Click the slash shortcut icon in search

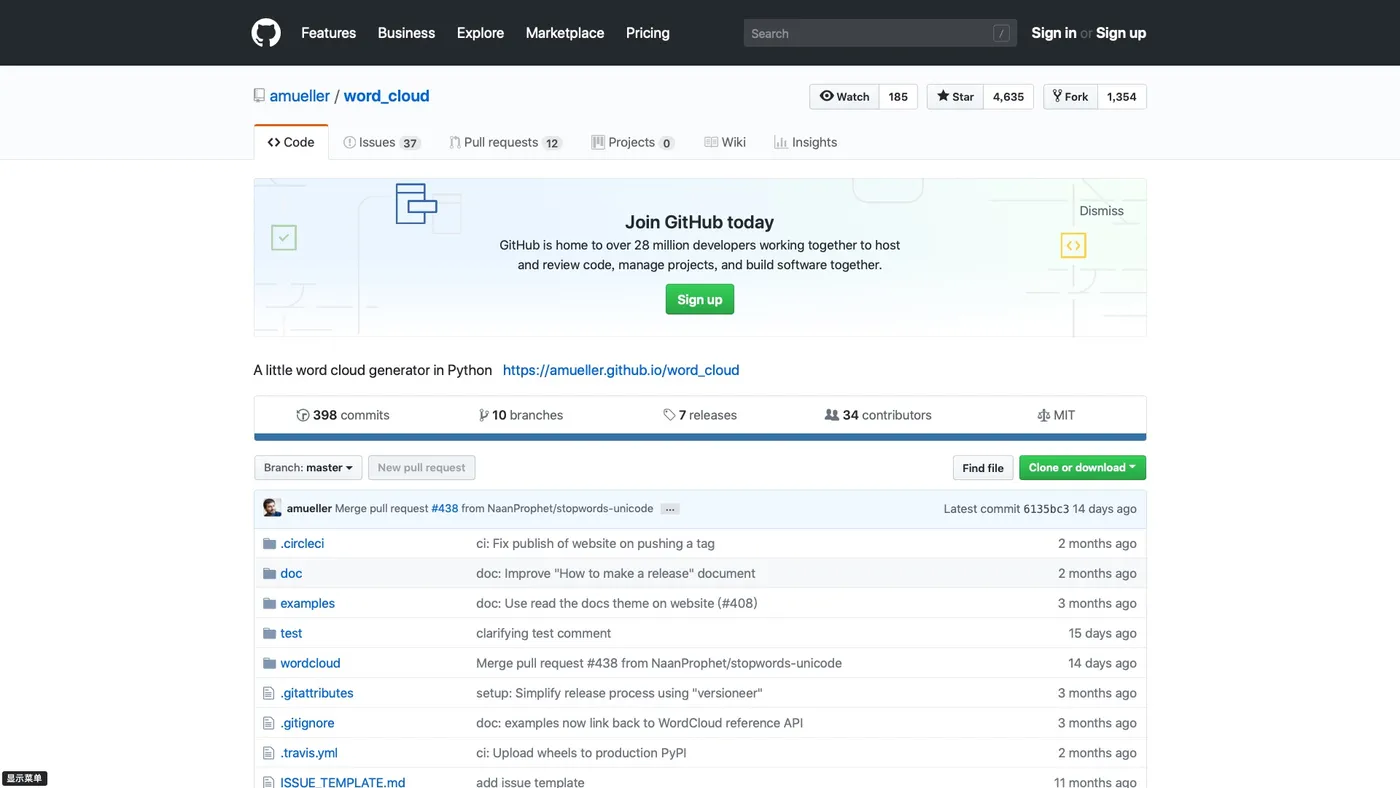(1001, 33)
